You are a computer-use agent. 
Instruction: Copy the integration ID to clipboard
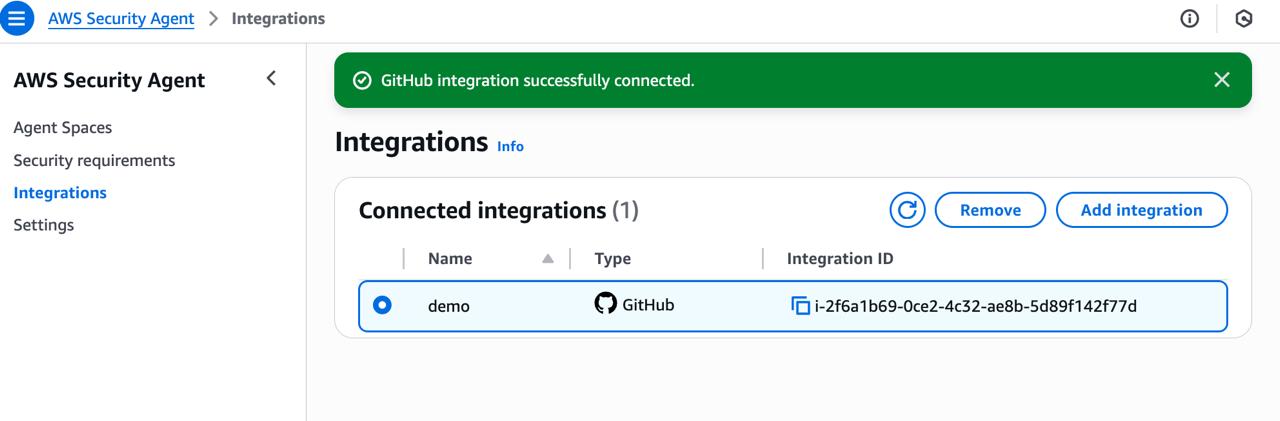click(x=800, y=306)
